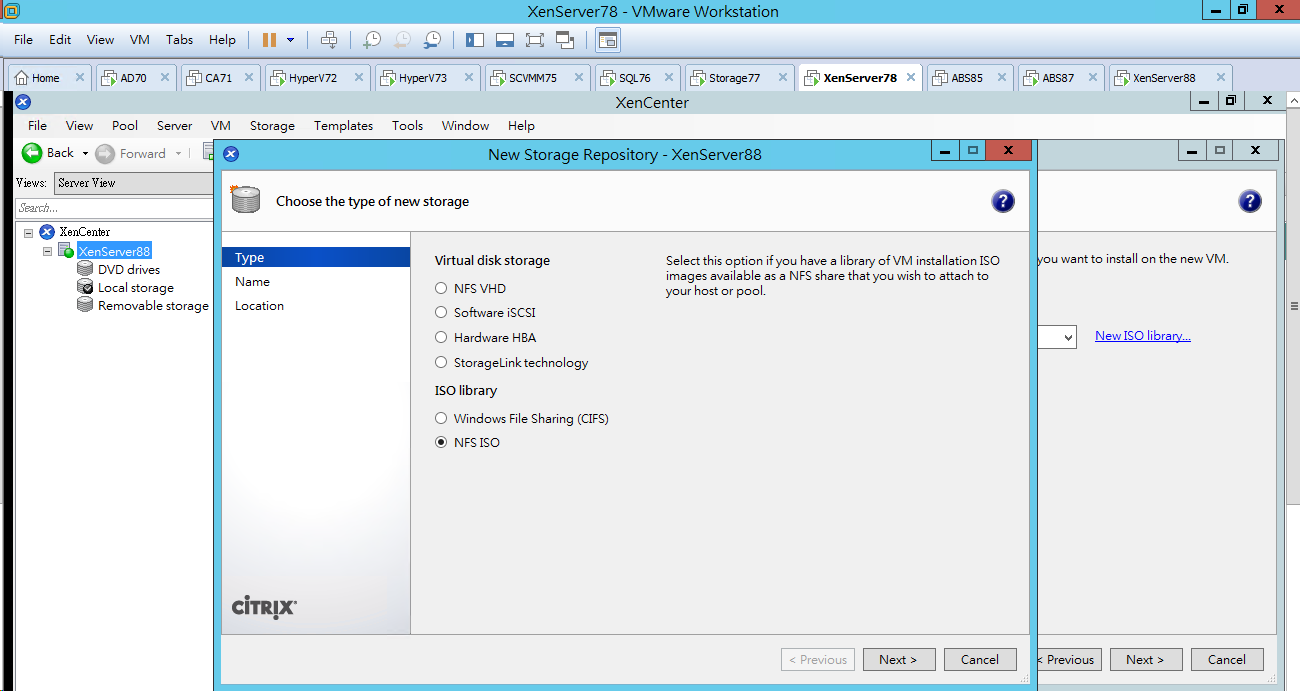The width and height of the screenshot is (1300, 691).
Task: Click the VMware suspend (pause) toolbar button
Action: [x=269, y=40]
